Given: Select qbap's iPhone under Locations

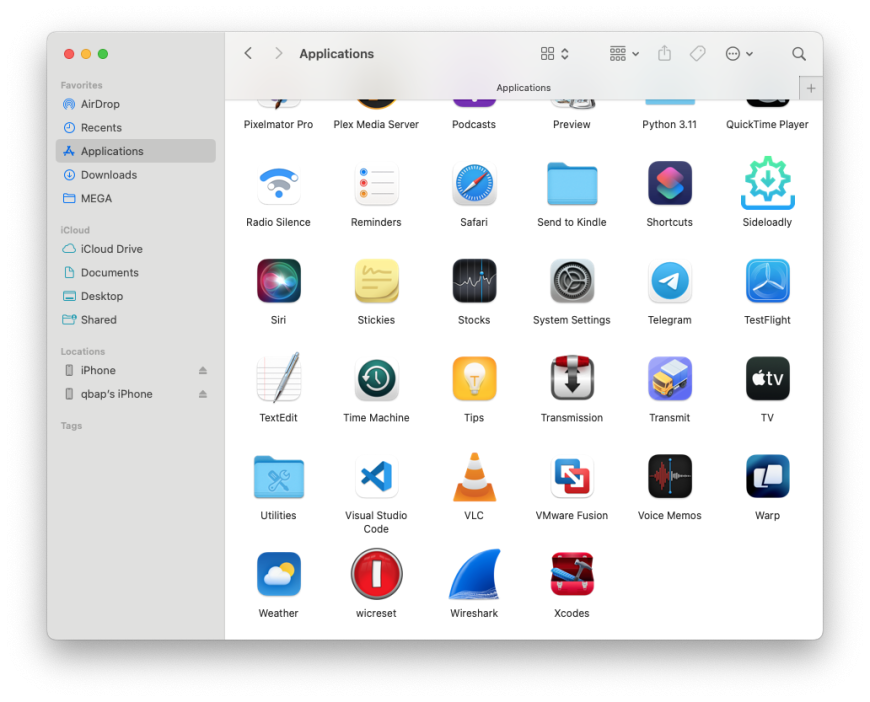Looking at the screenshot, I should pyautogui.click(x=136, y=394).
